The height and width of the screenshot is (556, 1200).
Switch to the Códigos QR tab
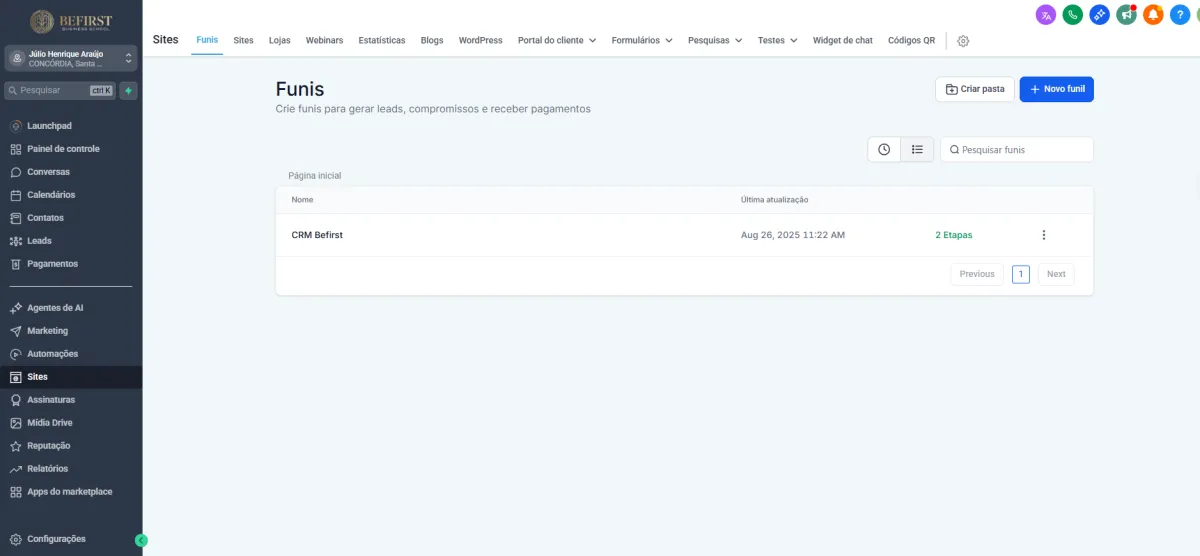coord(912,40)
